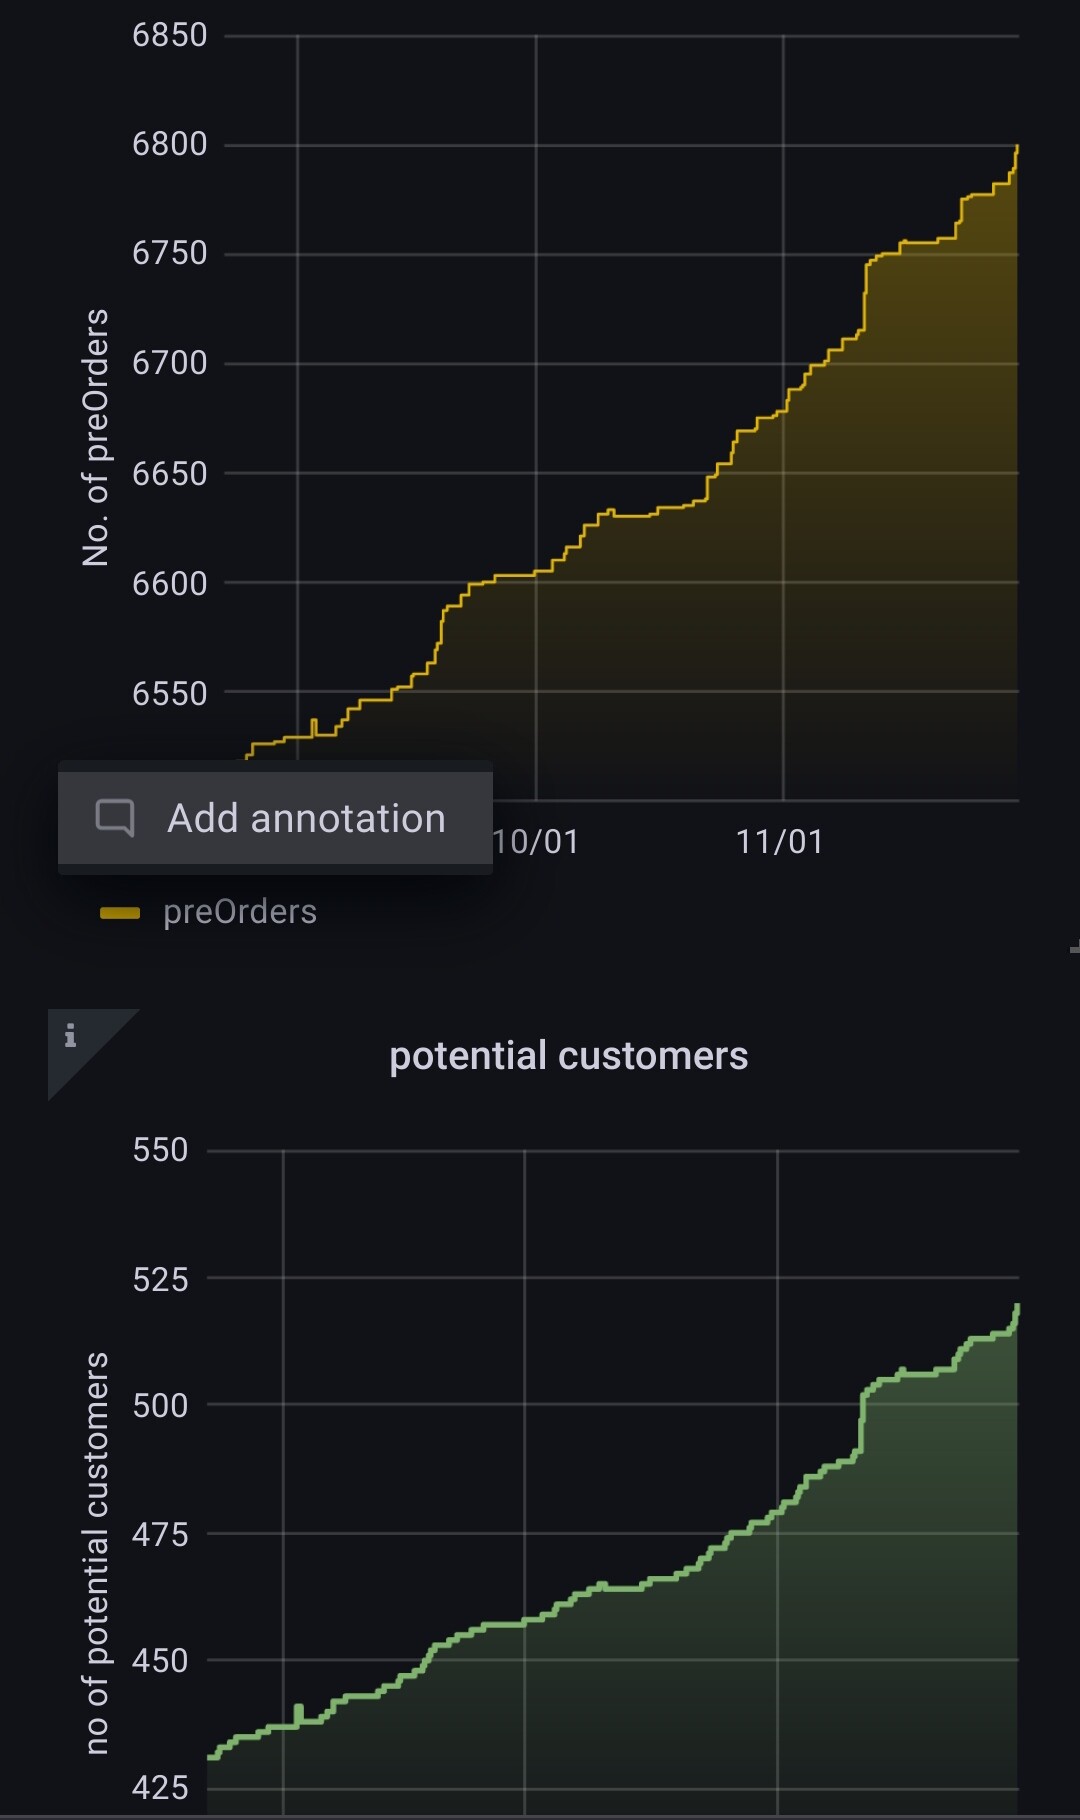Click the topmost end of the yellow preOrders line

click(x=1017, y=147)
